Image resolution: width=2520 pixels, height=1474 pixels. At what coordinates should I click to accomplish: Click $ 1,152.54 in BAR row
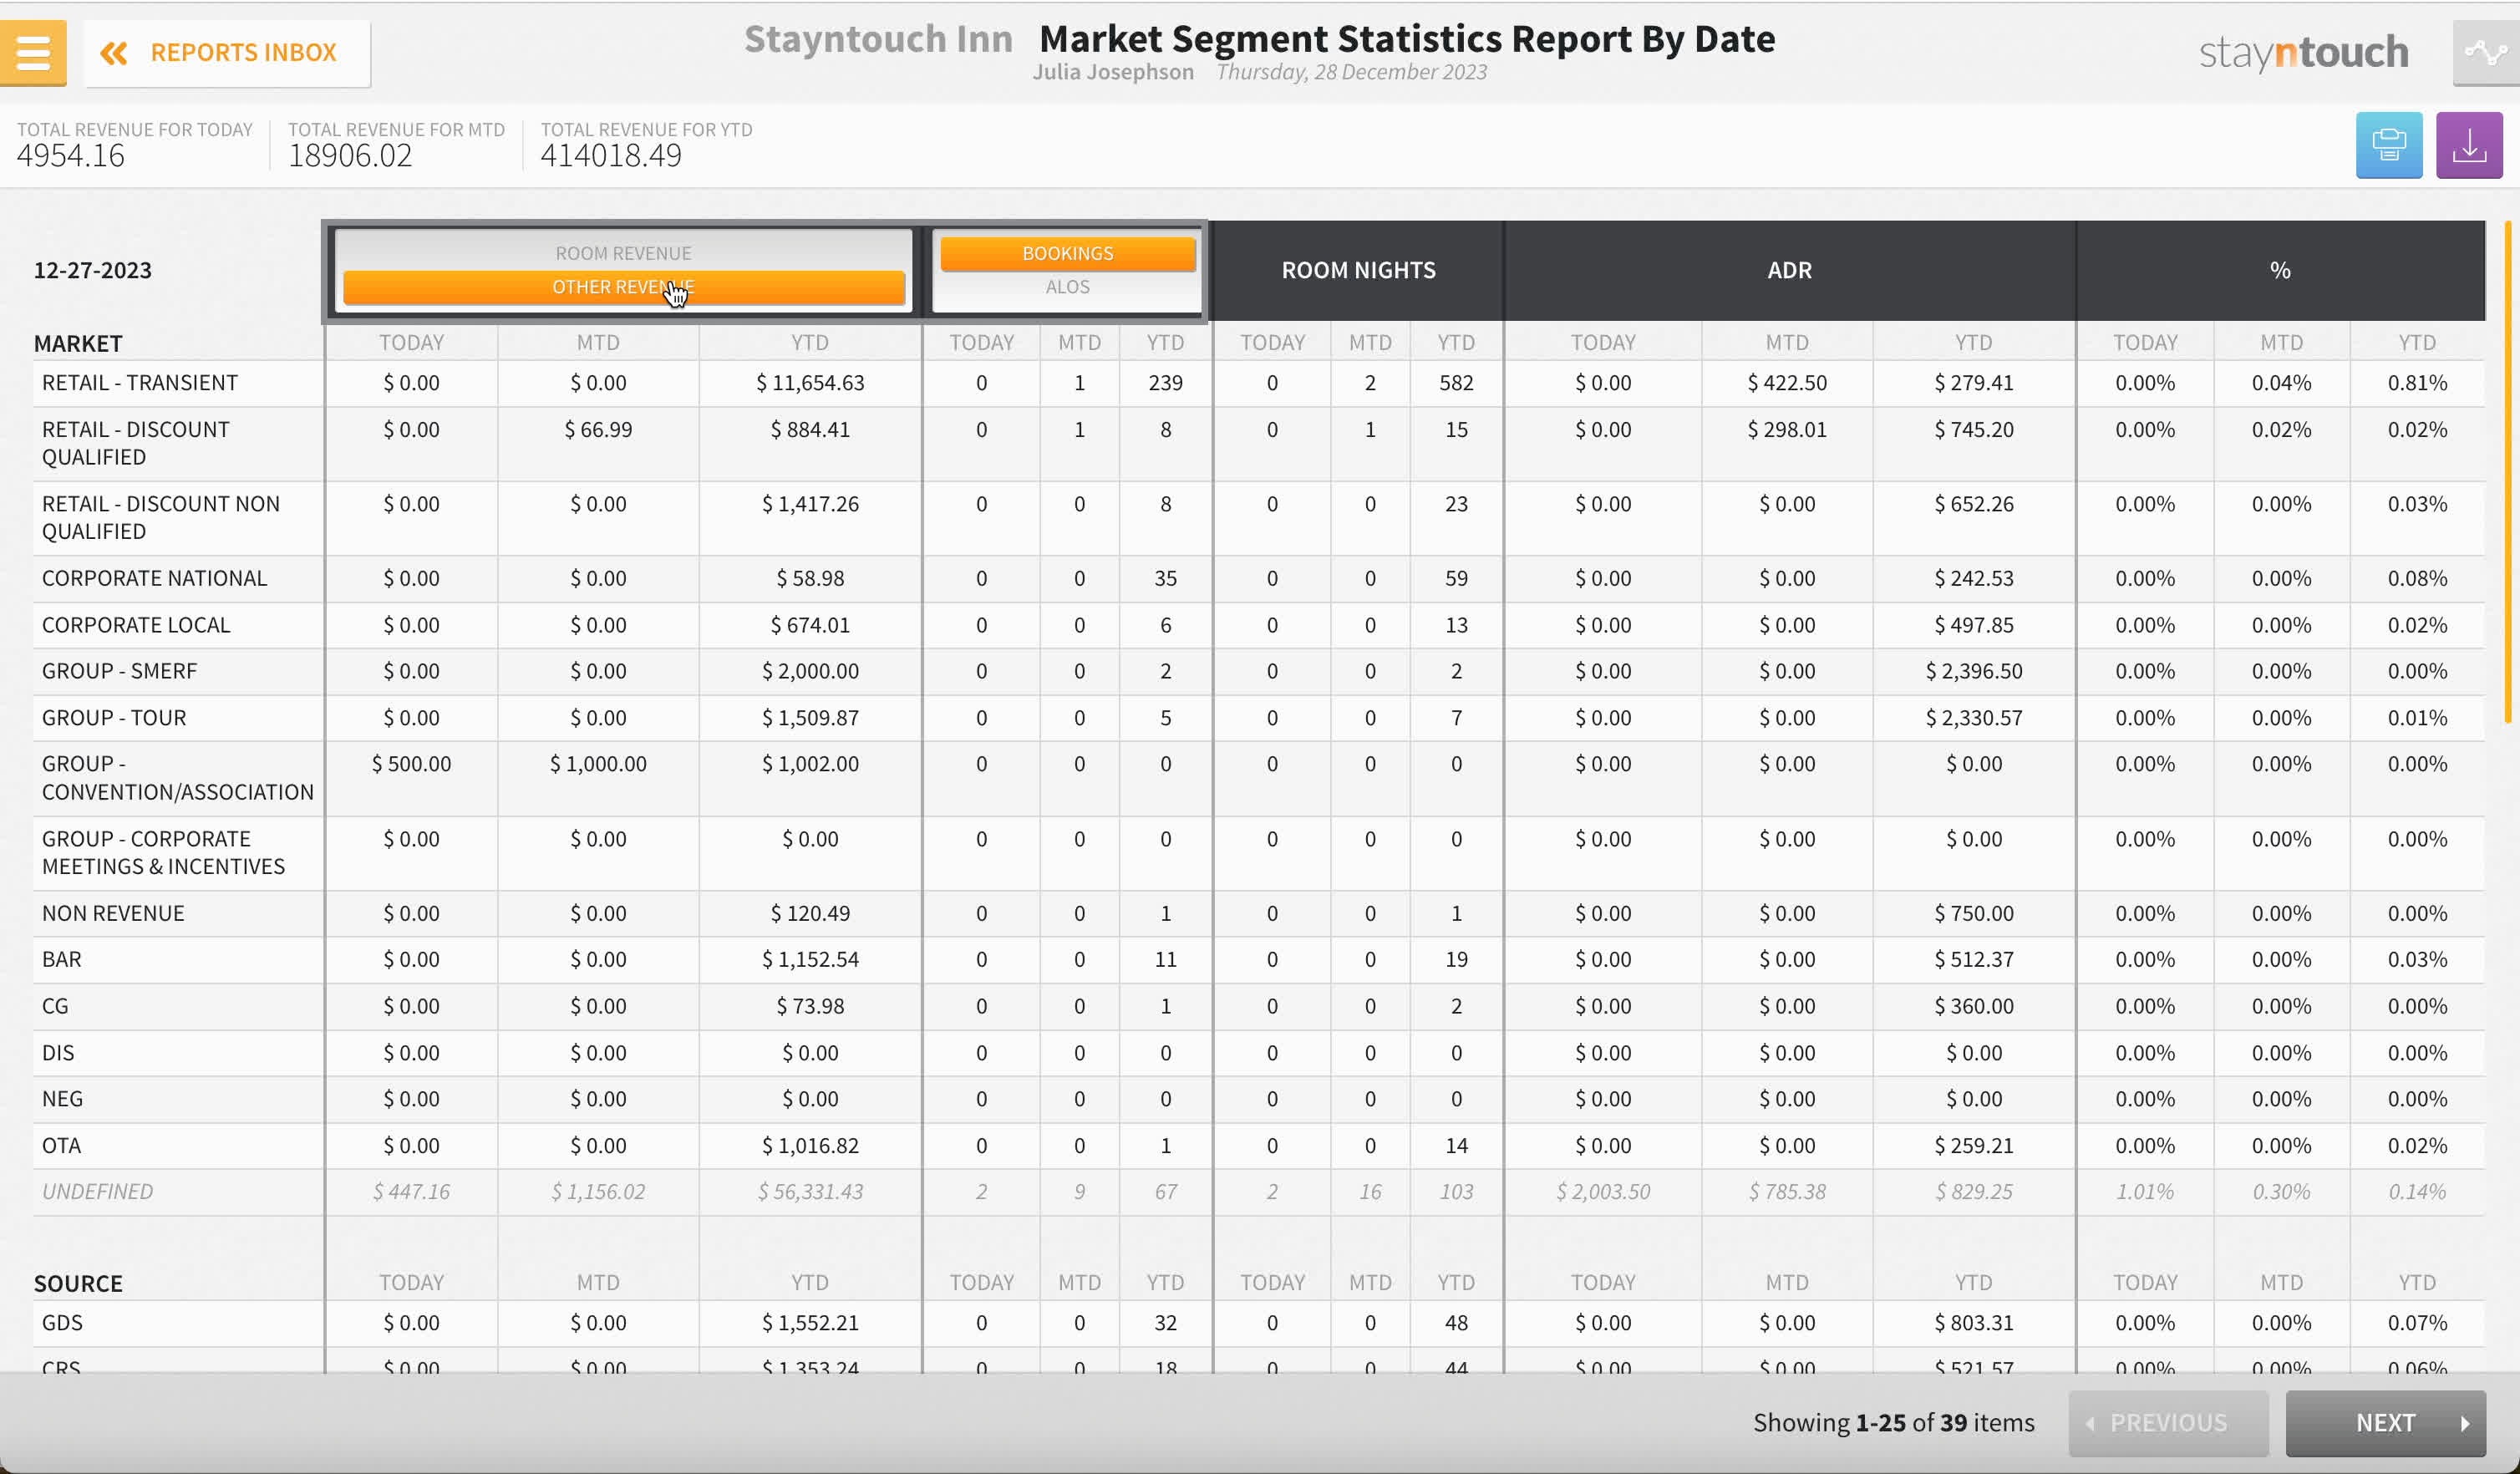(x=810, y=959)
